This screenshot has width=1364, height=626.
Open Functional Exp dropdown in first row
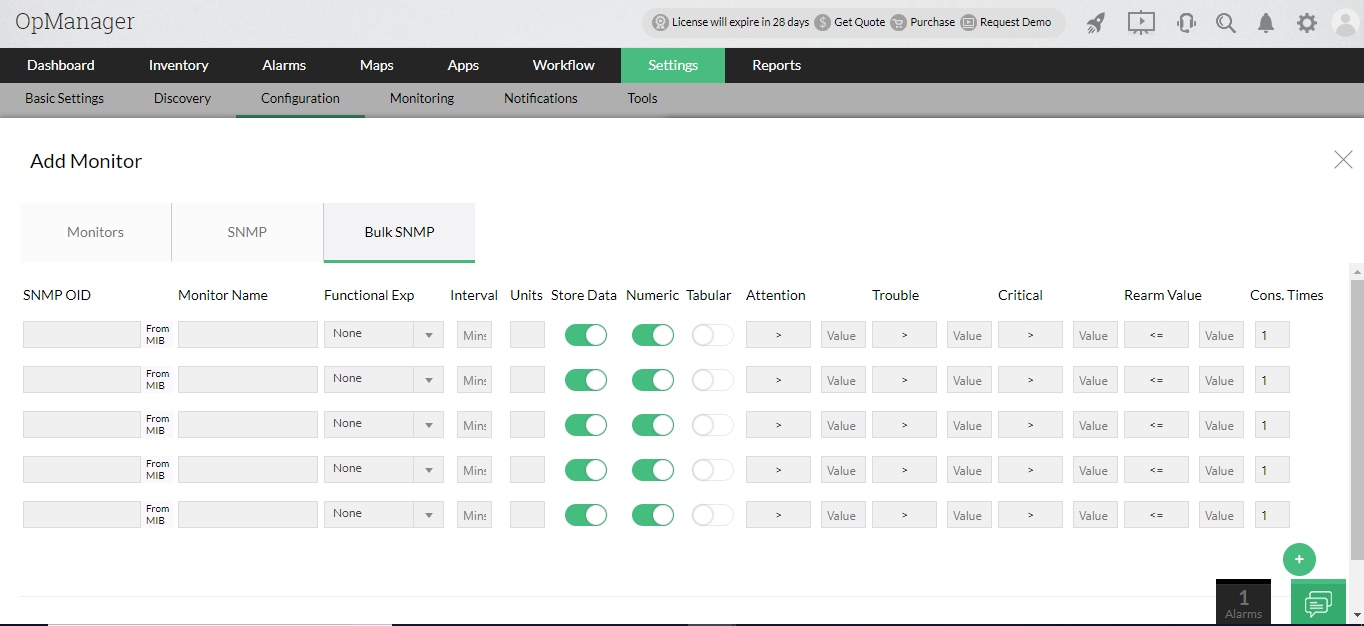coord(384,334)
